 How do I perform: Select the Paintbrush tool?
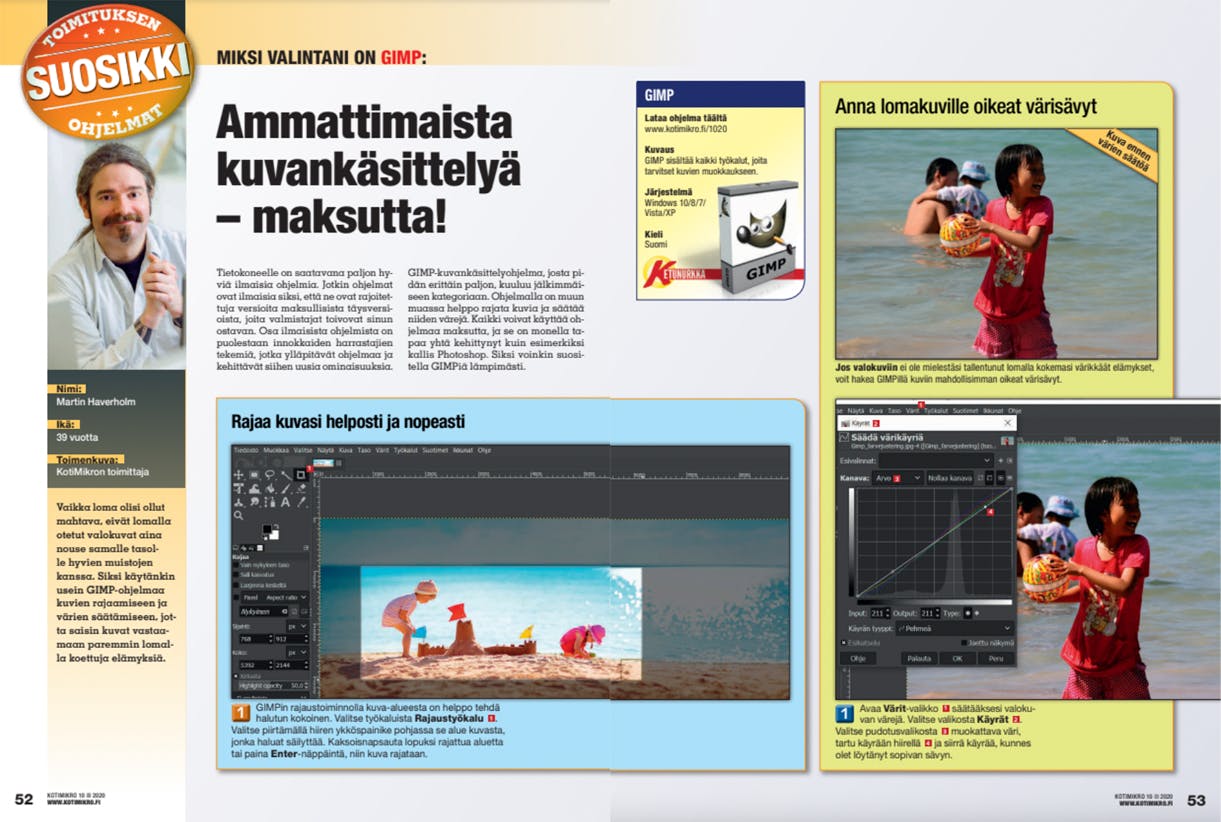point(286,489)
